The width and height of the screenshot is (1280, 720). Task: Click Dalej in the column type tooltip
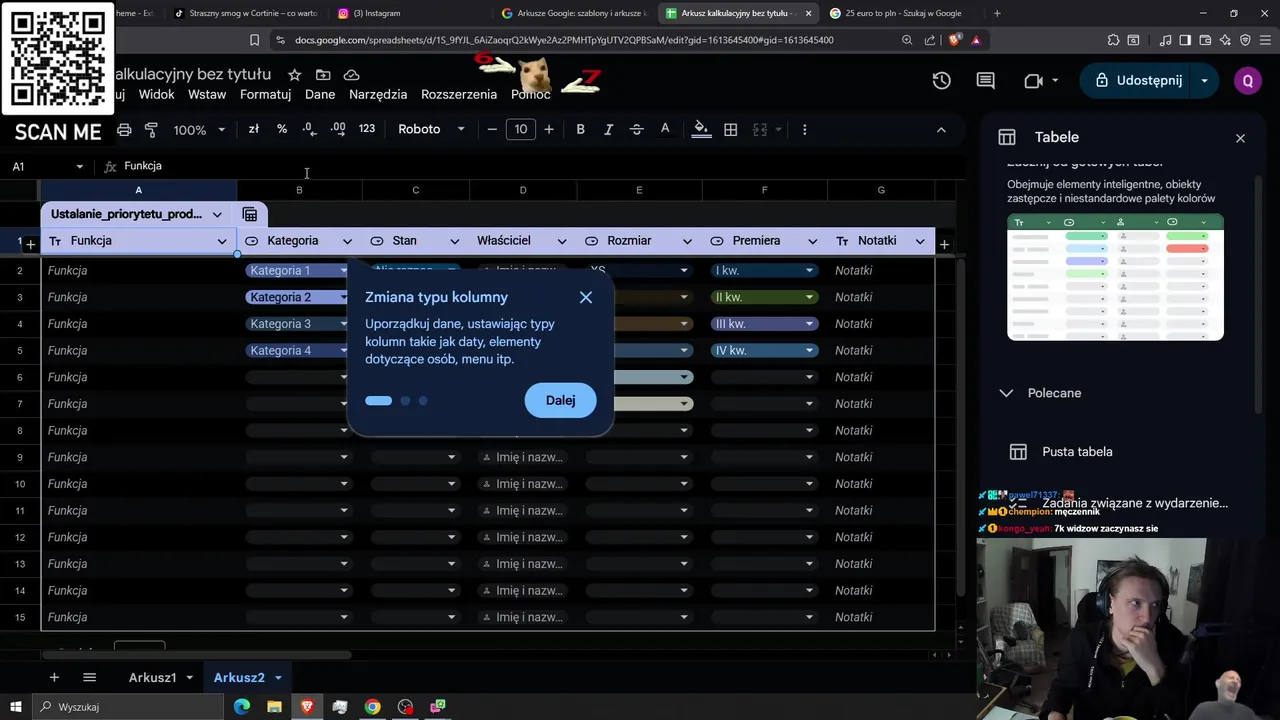[x=560, y=400]
